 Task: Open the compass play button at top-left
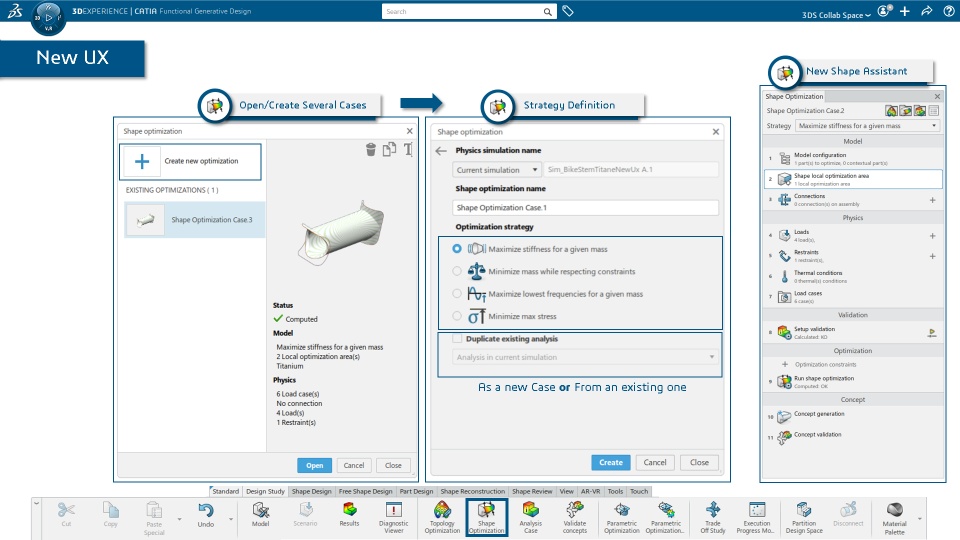(x=49, y=17)
